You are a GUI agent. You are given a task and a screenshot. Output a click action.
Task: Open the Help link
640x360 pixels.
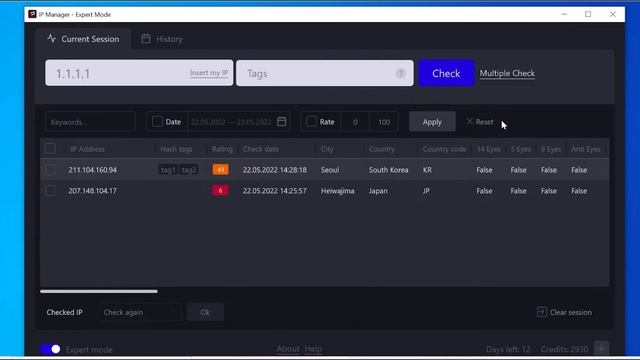(x=313, y=349)
